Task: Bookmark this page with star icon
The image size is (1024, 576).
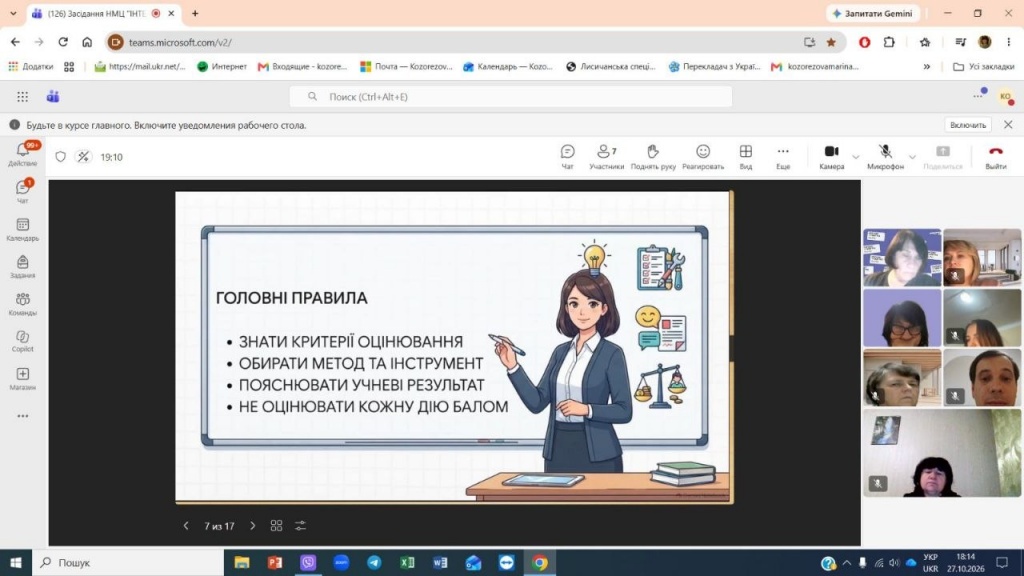Action: [x=831, y=42]
